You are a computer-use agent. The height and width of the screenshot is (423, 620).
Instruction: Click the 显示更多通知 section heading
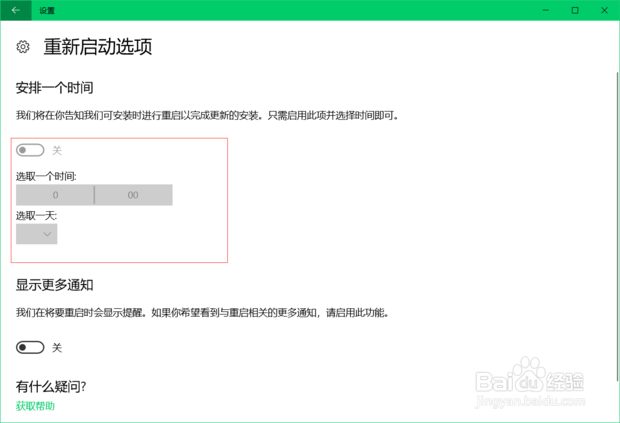(x=55, y=285)
